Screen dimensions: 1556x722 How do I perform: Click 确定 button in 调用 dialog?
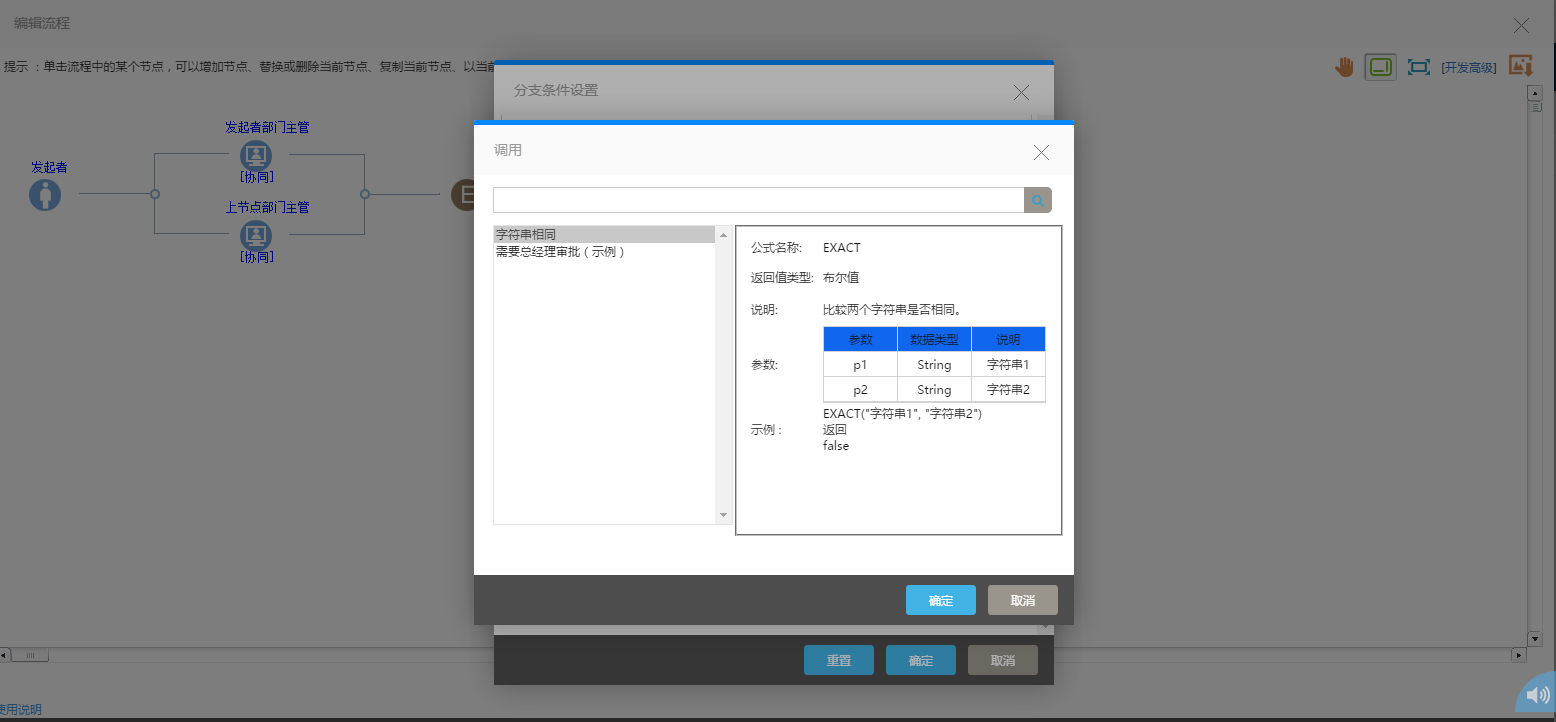click(x=940, y=600)
